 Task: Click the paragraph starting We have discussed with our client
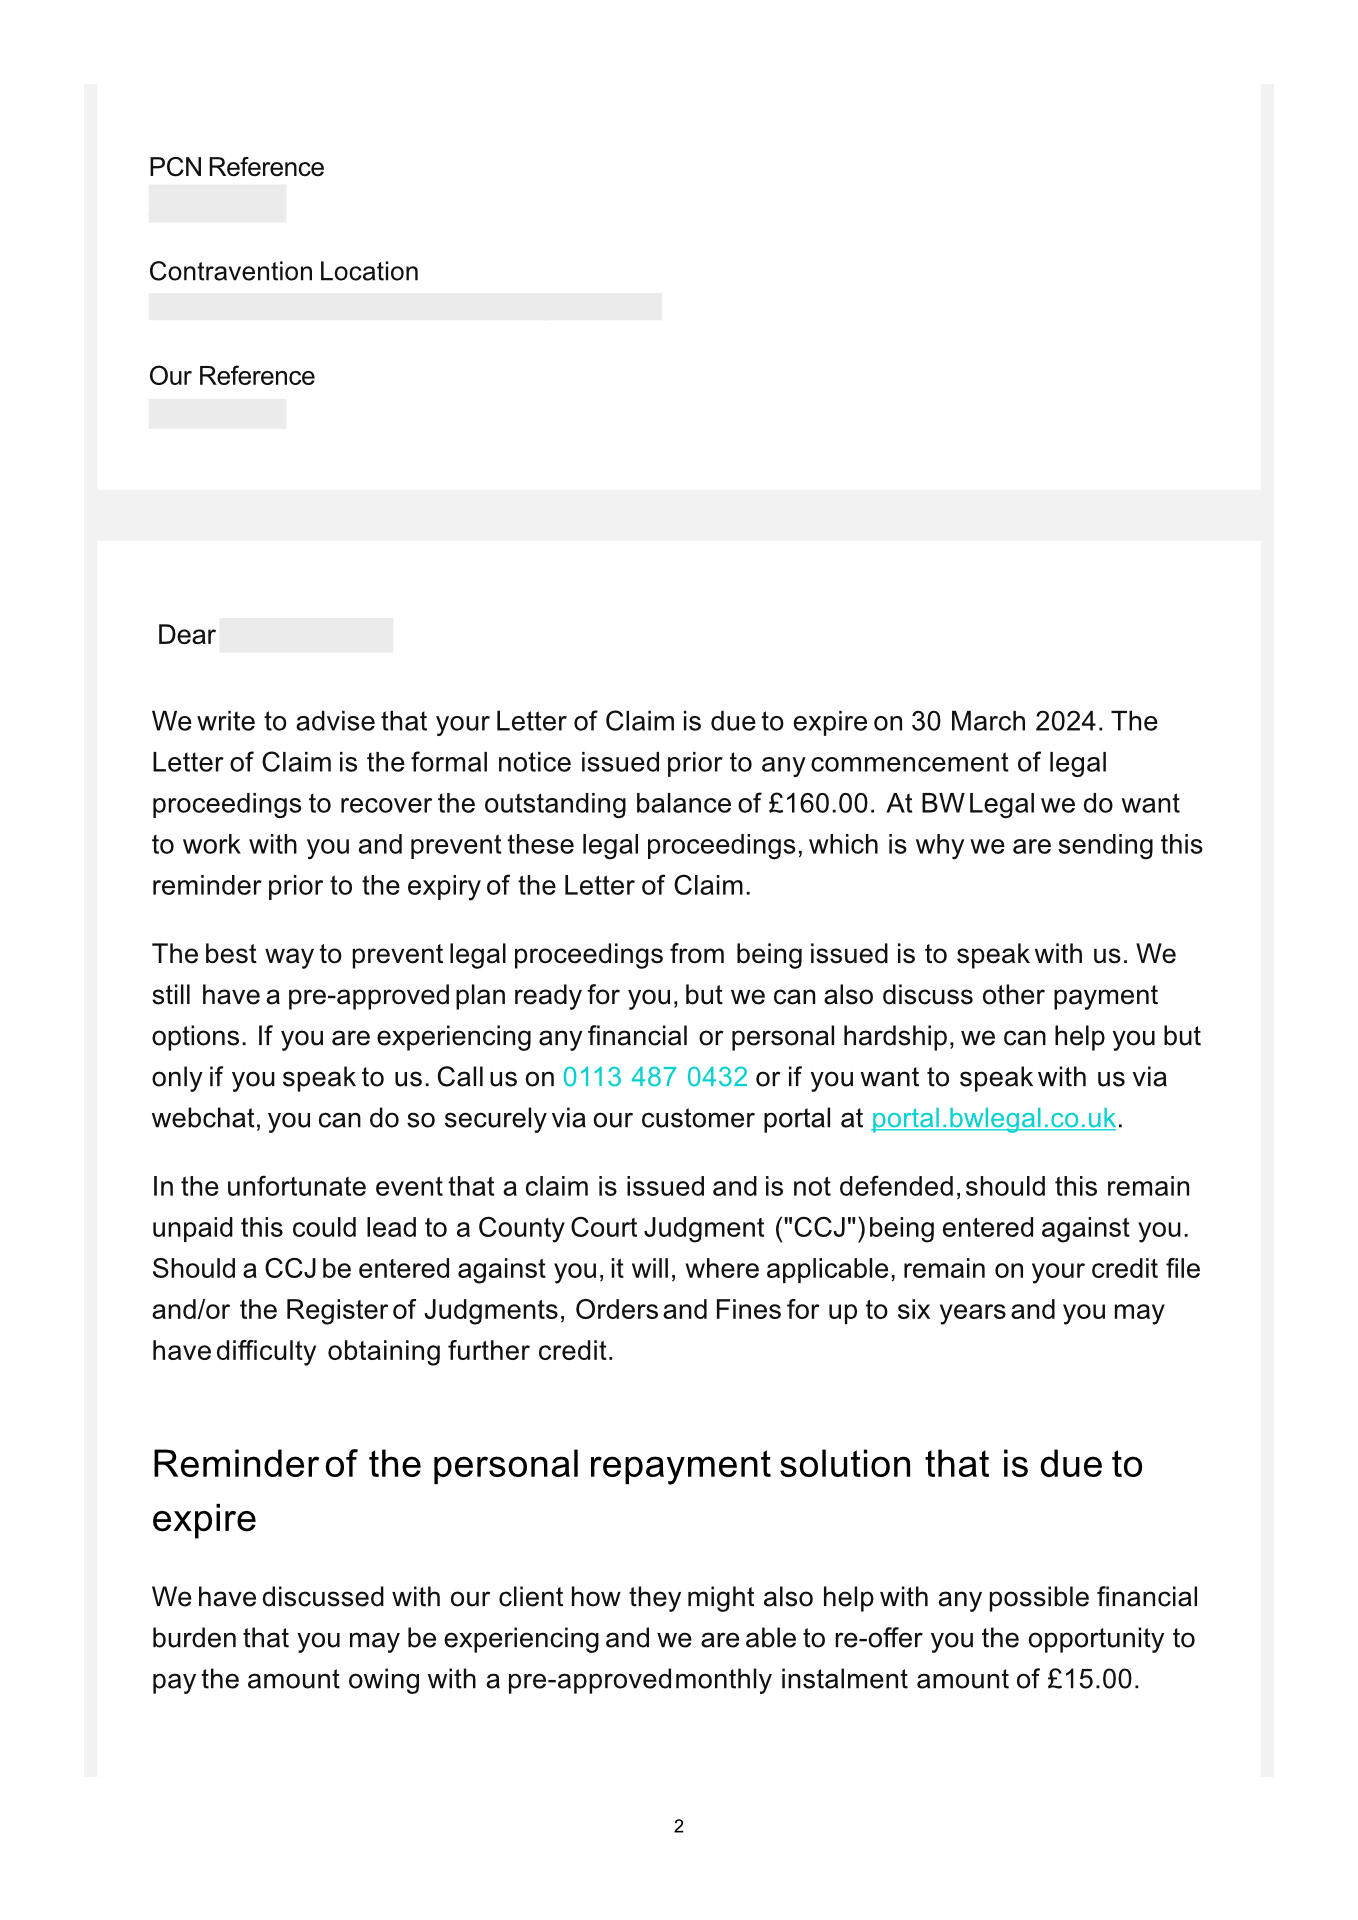coord(675,1638)
